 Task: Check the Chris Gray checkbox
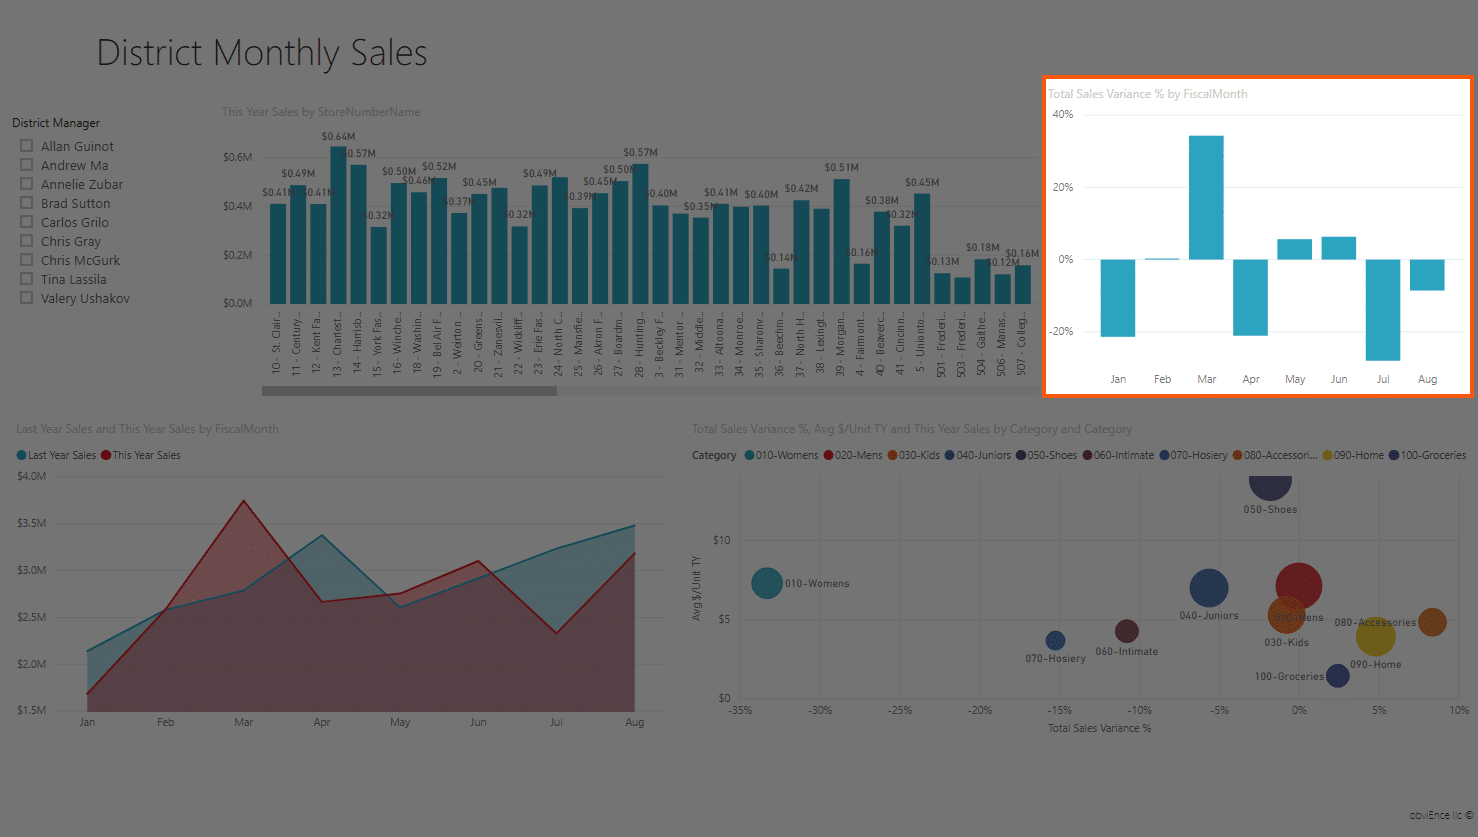click(x=27, y=241)
